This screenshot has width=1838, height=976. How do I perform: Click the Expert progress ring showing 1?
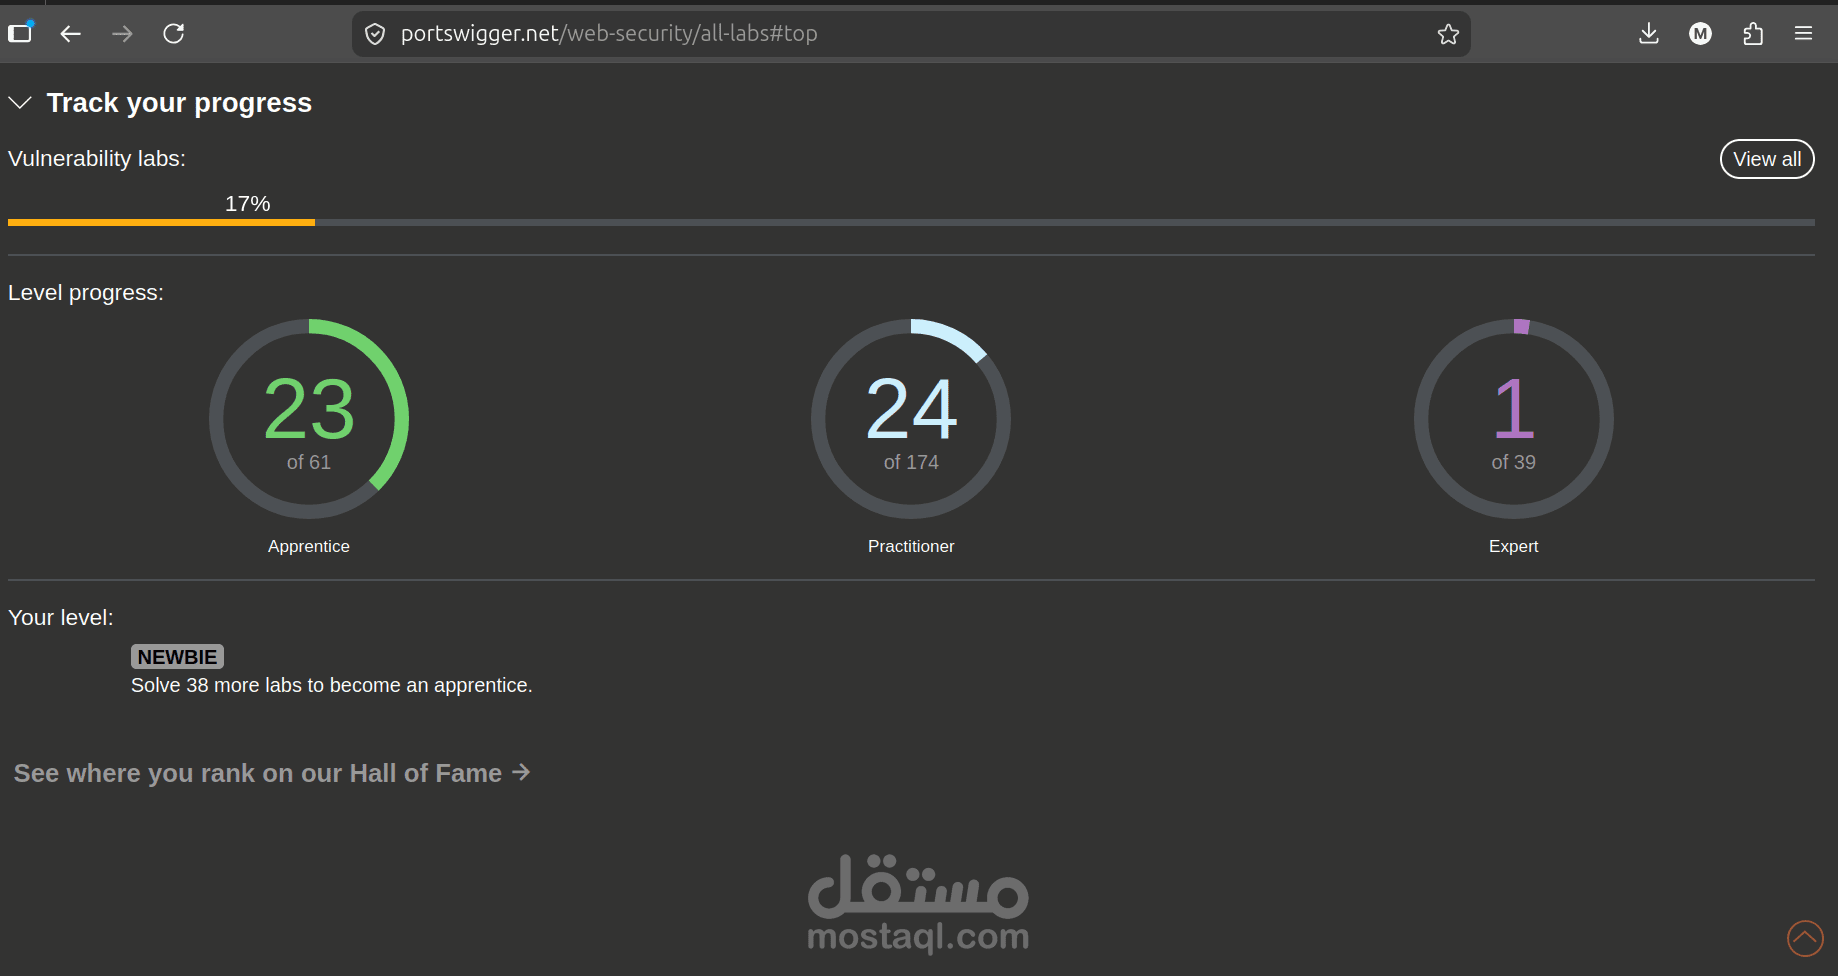pyautogui.click(x=1514, y=419)
